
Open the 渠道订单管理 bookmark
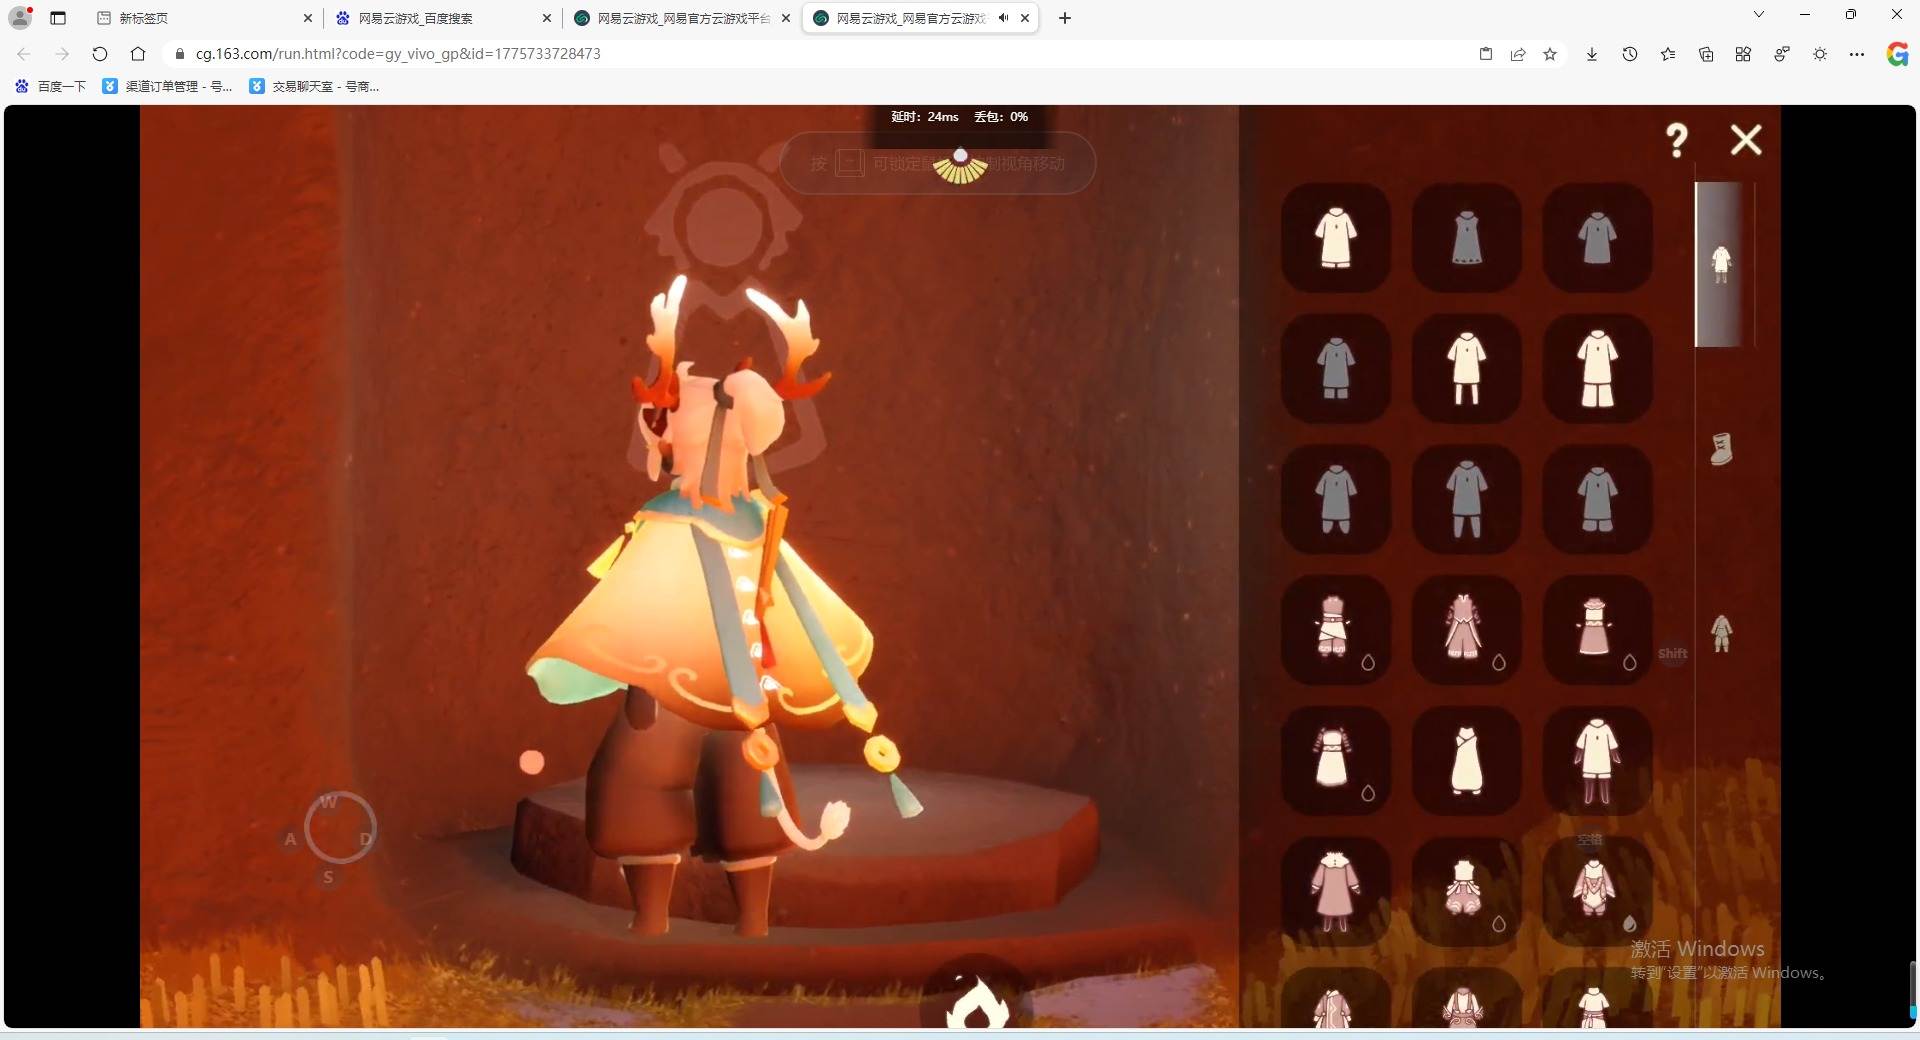(x=168, y=87)
